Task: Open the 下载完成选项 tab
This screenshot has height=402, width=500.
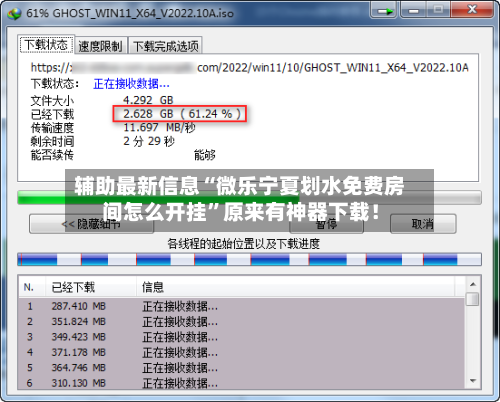Action: click(166, 46)
